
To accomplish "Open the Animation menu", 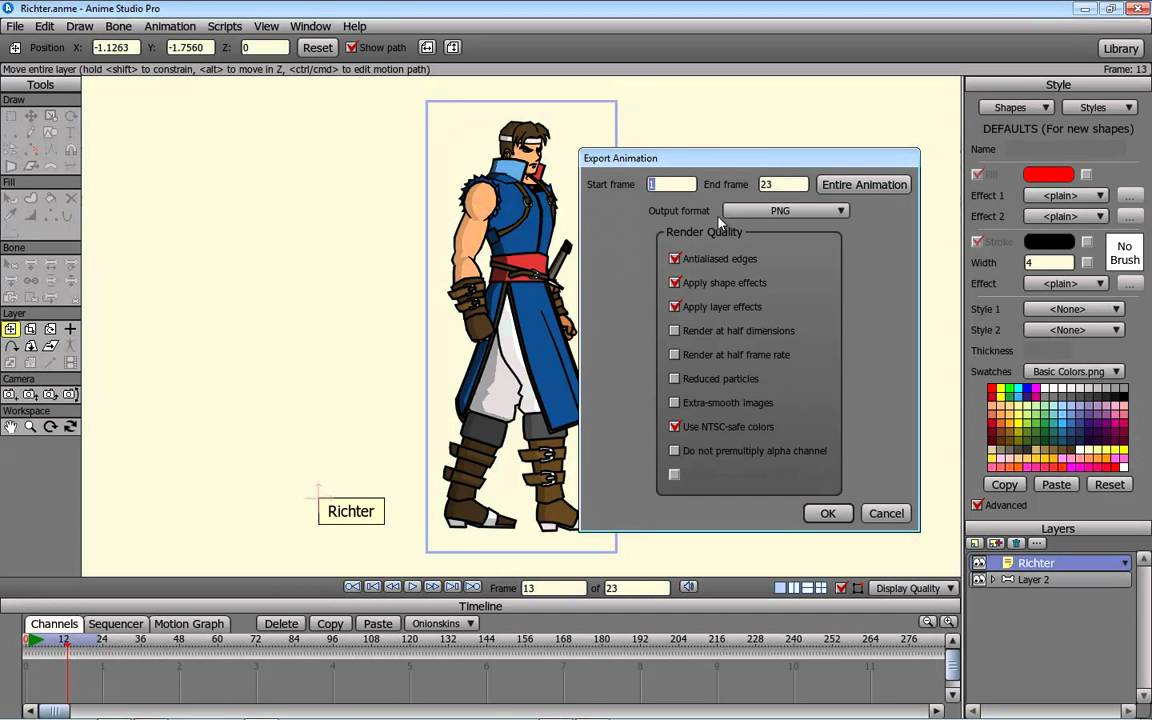I will click(170, 26).
